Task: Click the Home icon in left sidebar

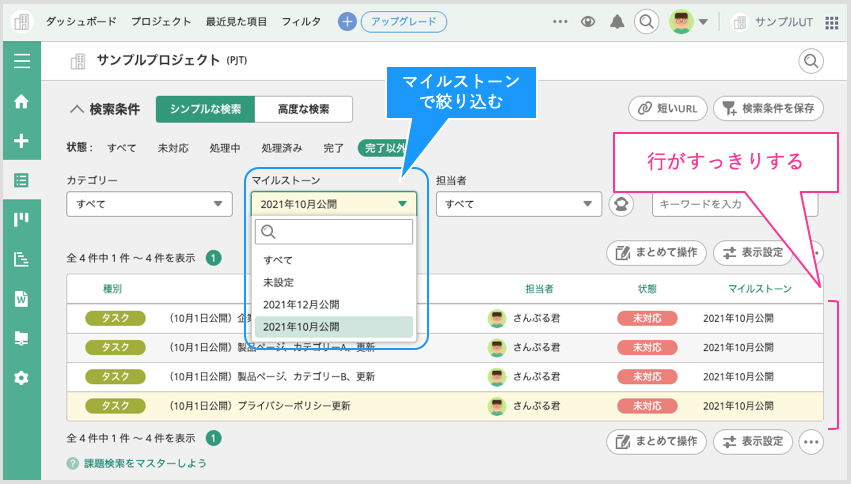Action: coord(21,101)
